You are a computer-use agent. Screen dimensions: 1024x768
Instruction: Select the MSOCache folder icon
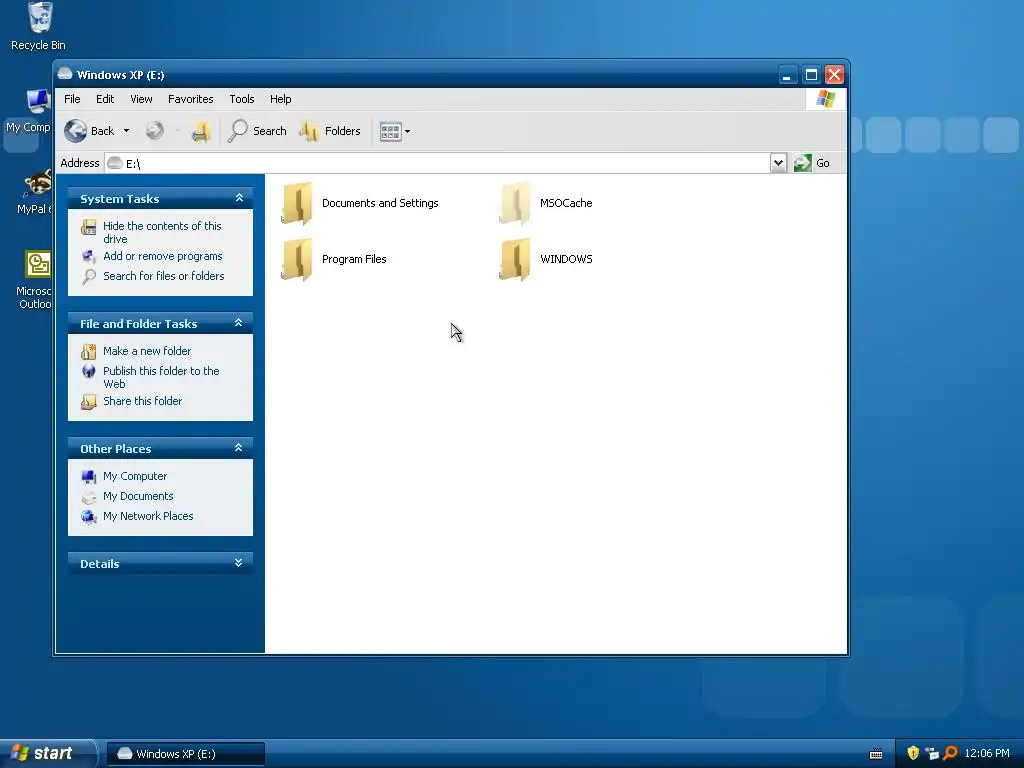coord(515,203)
